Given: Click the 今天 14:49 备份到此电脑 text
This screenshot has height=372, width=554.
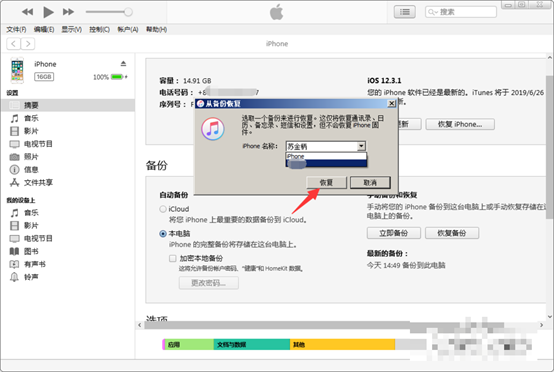Looking at the screenshot, I should coord(406,265).
